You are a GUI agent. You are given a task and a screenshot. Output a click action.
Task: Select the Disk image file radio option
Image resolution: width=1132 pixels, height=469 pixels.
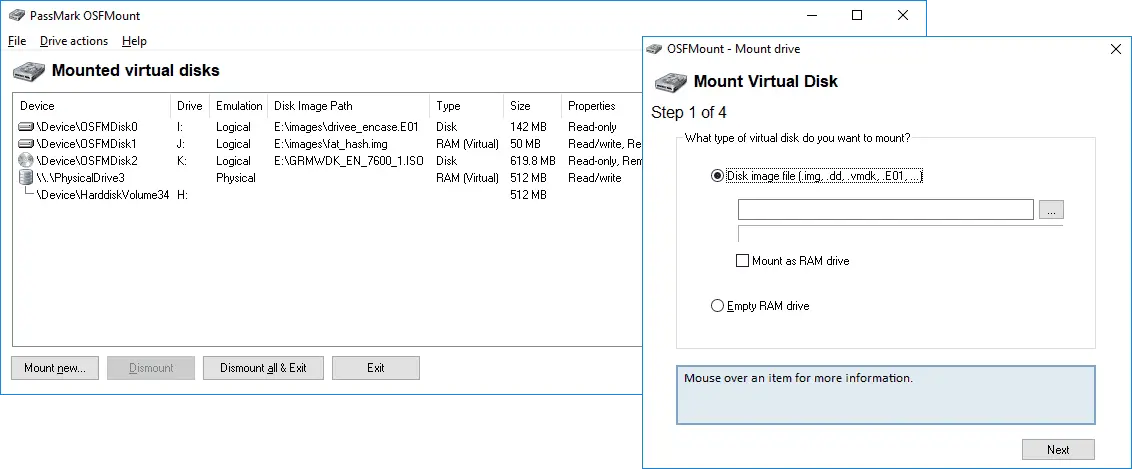pyautogui.click(x=717, y=176)
